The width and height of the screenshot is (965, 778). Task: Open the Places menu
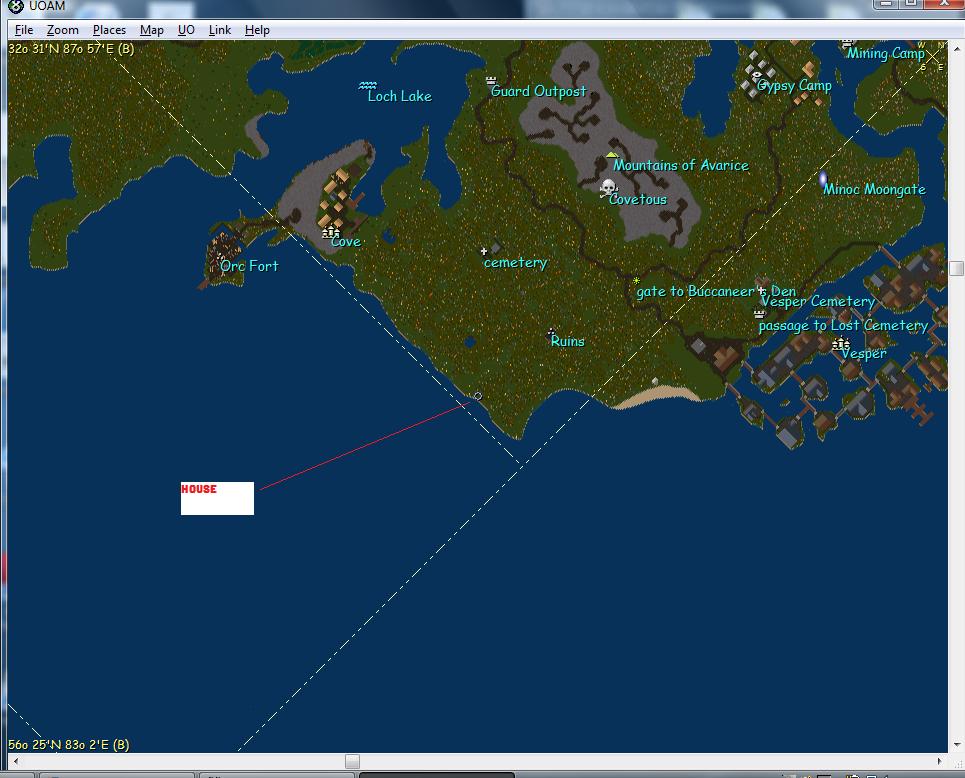tap(109, 30)
